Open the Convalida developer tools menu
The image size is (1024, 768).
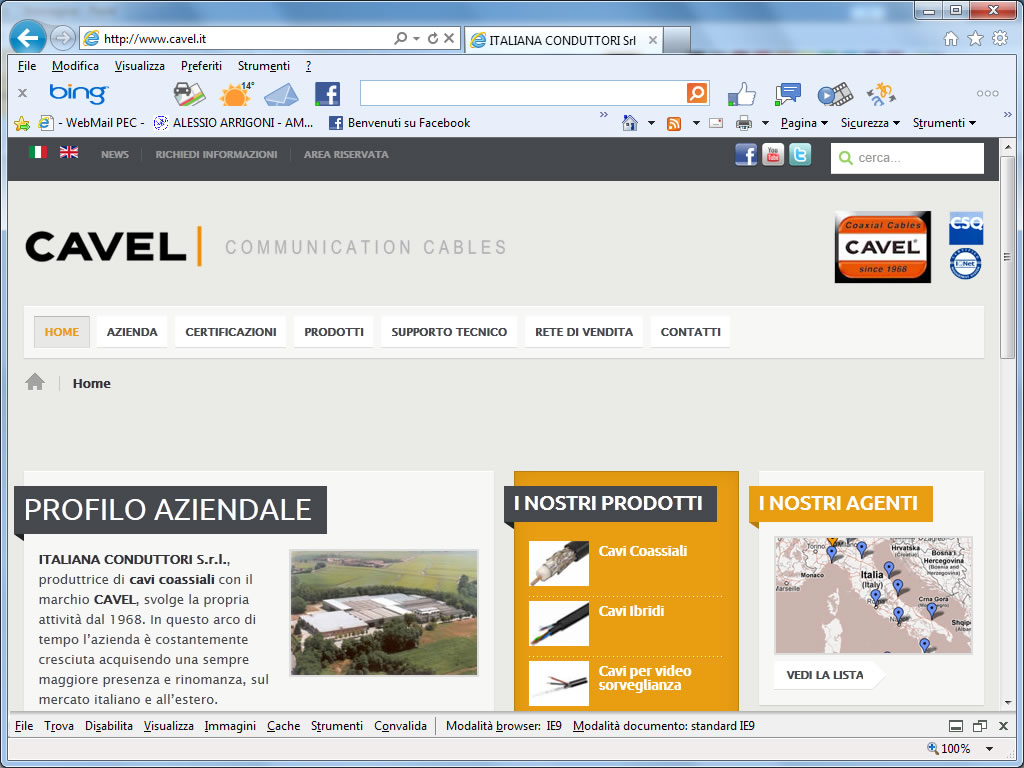pos(400,726)
